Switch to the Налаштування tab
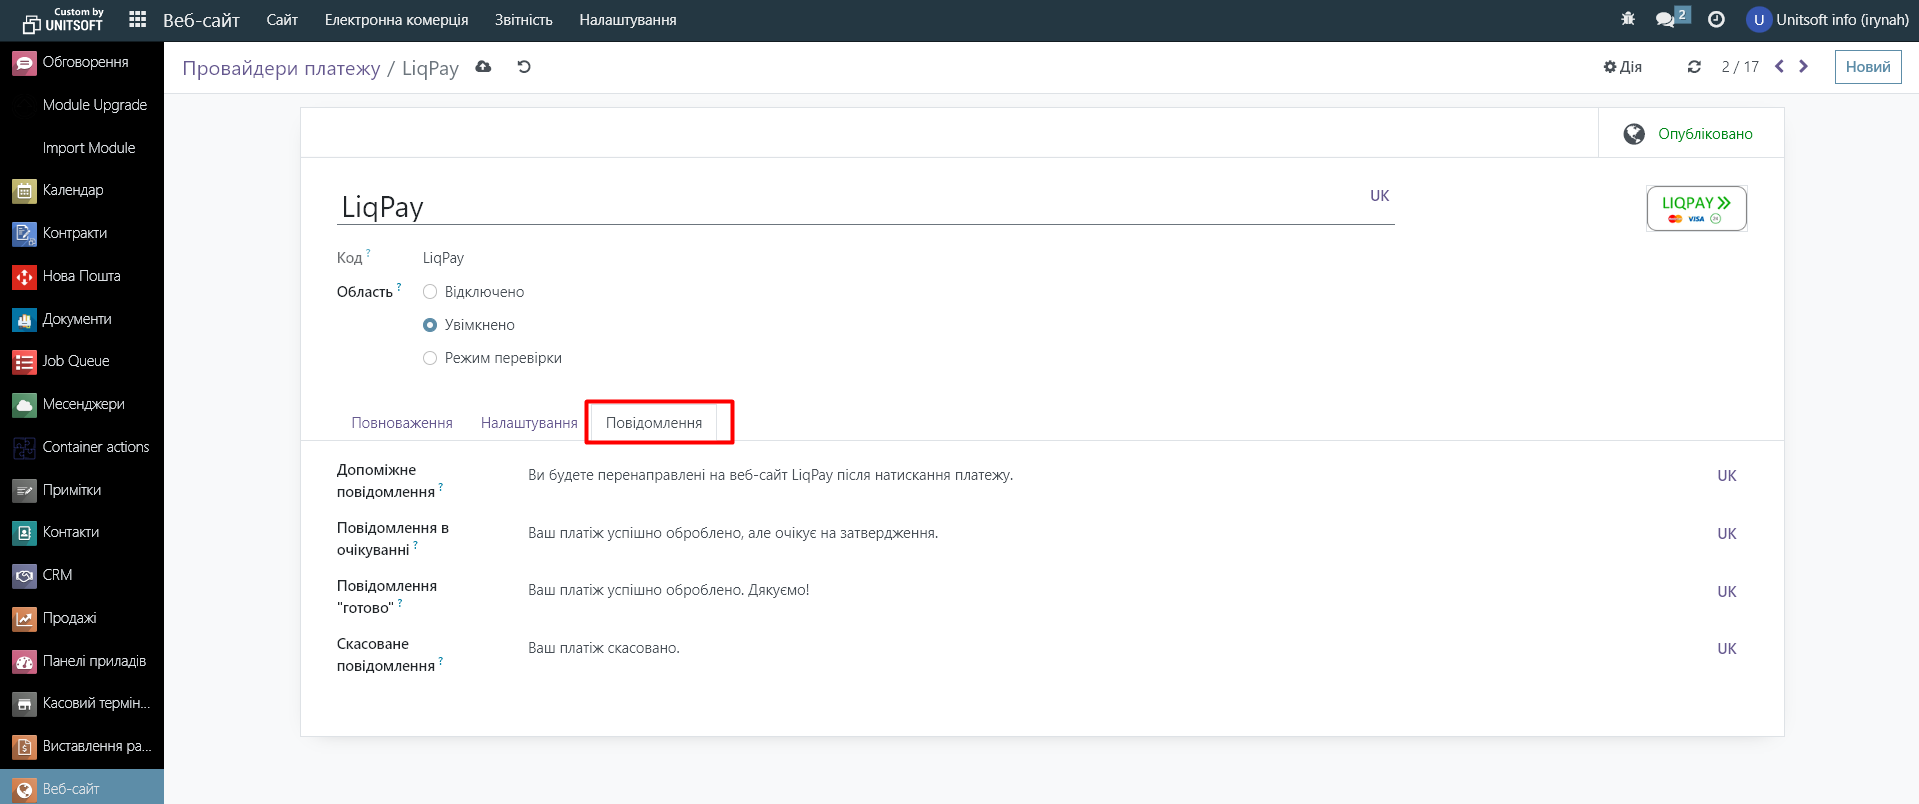 click(529, 423)
